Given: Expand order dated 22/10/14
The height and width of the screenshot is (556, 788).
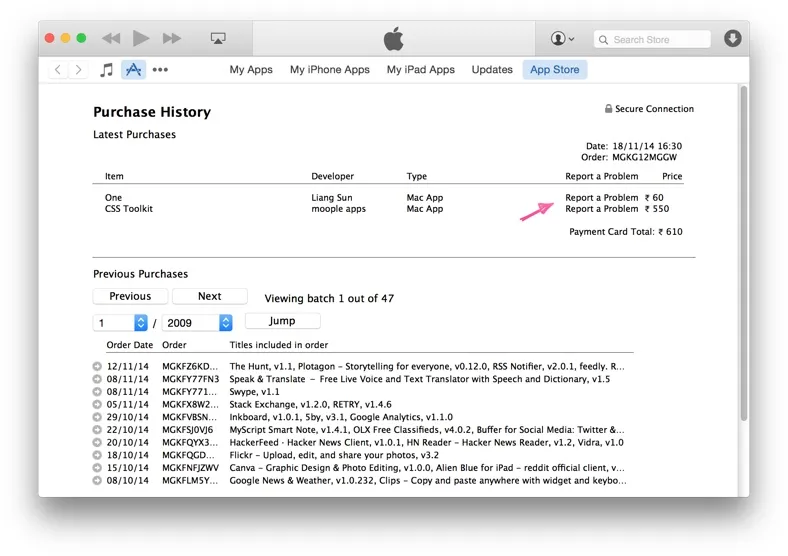Looking at the screenshot, I should tap(97, 430).
